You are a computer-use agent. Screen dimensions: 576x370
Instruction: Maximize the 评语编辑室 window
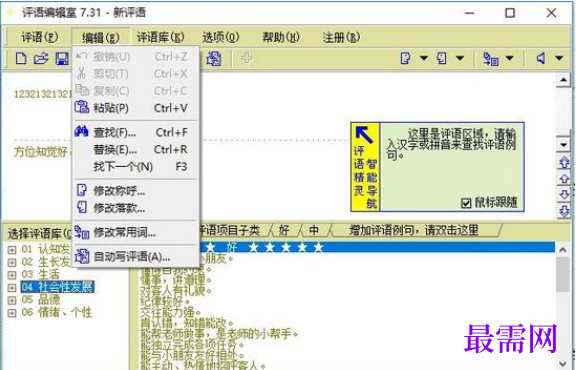[510, 13]
